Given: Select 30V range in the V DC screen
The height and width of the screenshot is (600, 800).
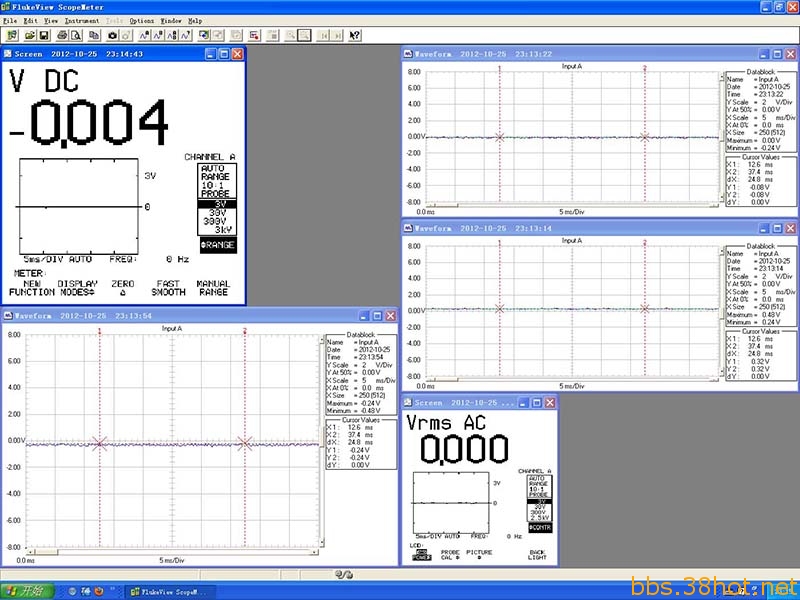Looking at the screenshot, I should point(217,213).
